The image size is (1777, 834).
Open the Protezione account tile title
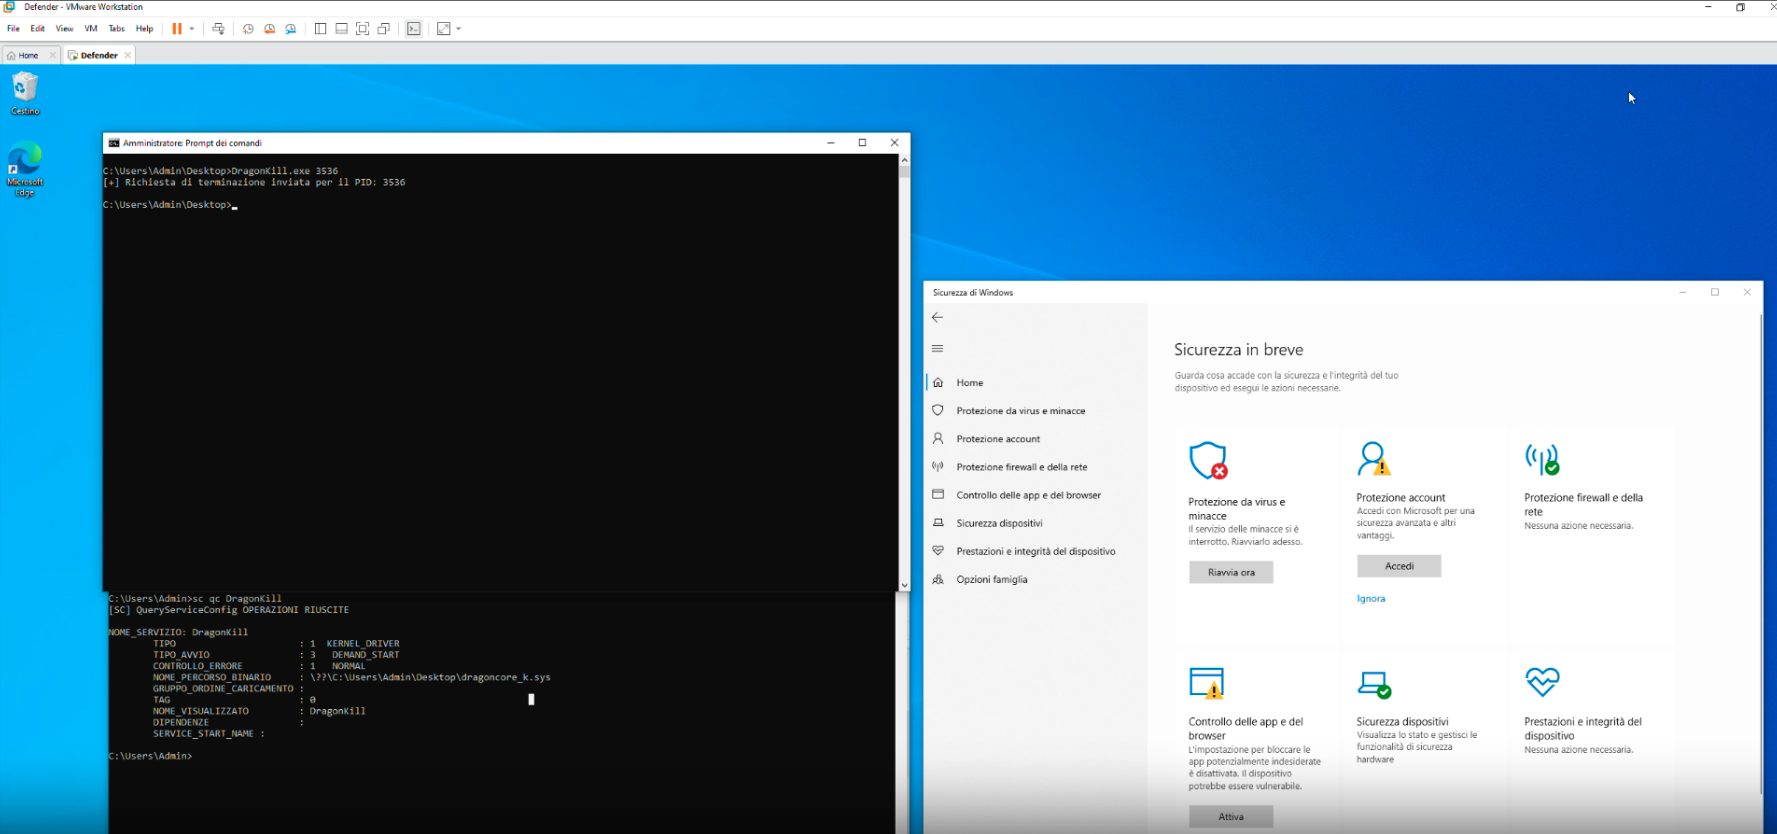pyautogui.click(x=1401, y=498)
